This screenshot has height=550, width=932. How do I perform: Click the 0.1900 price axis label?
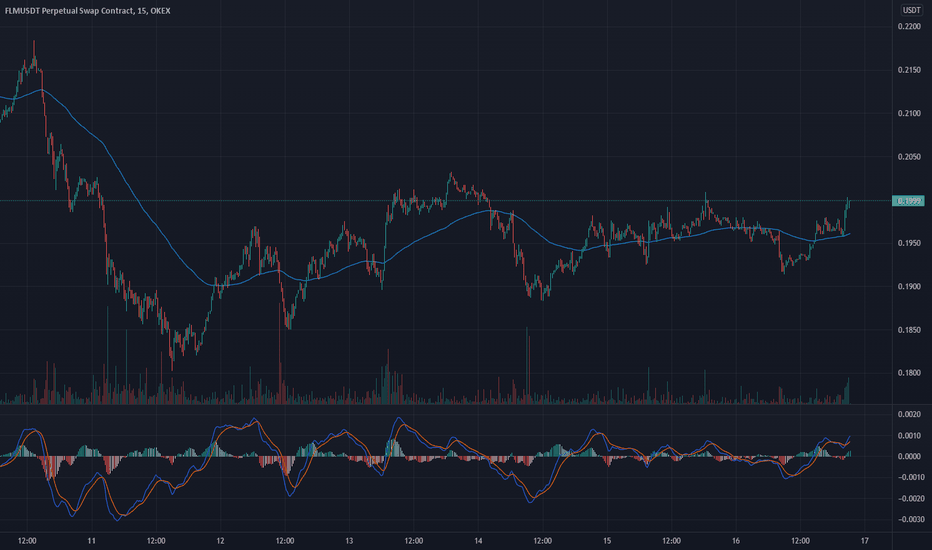[x=909, y=287]
